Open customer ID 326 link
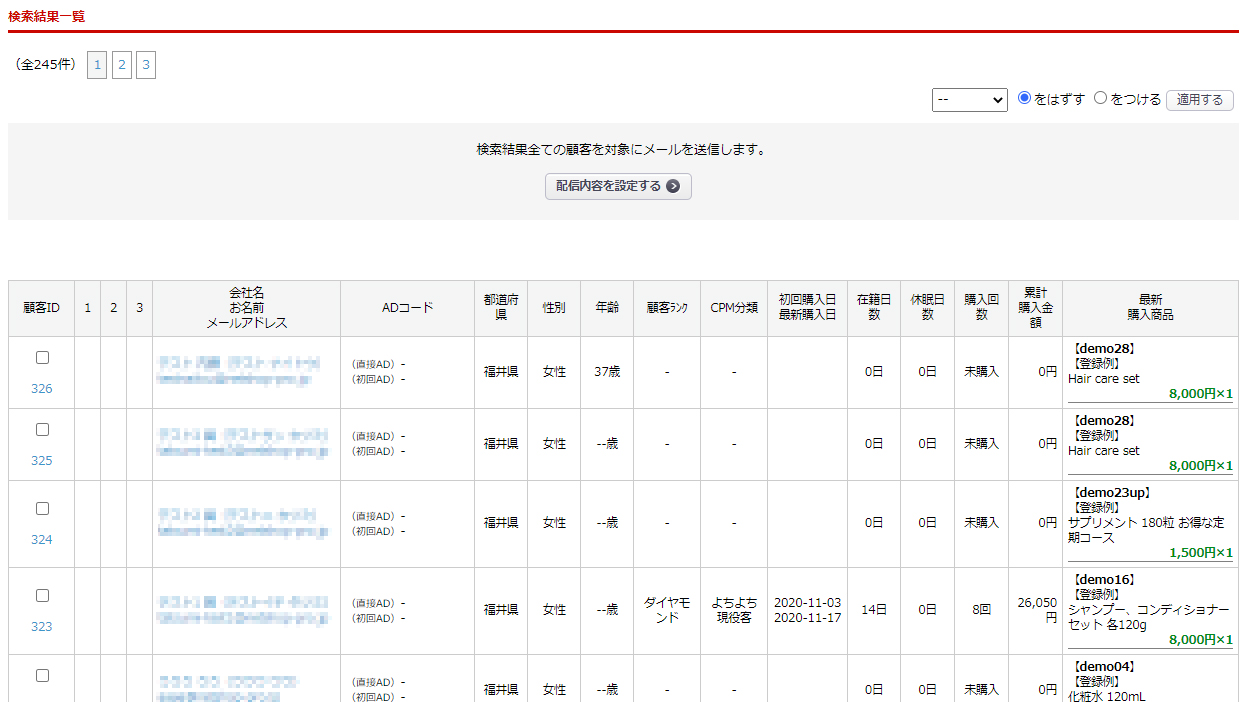The image size is (1248, 702). point(42,389)
